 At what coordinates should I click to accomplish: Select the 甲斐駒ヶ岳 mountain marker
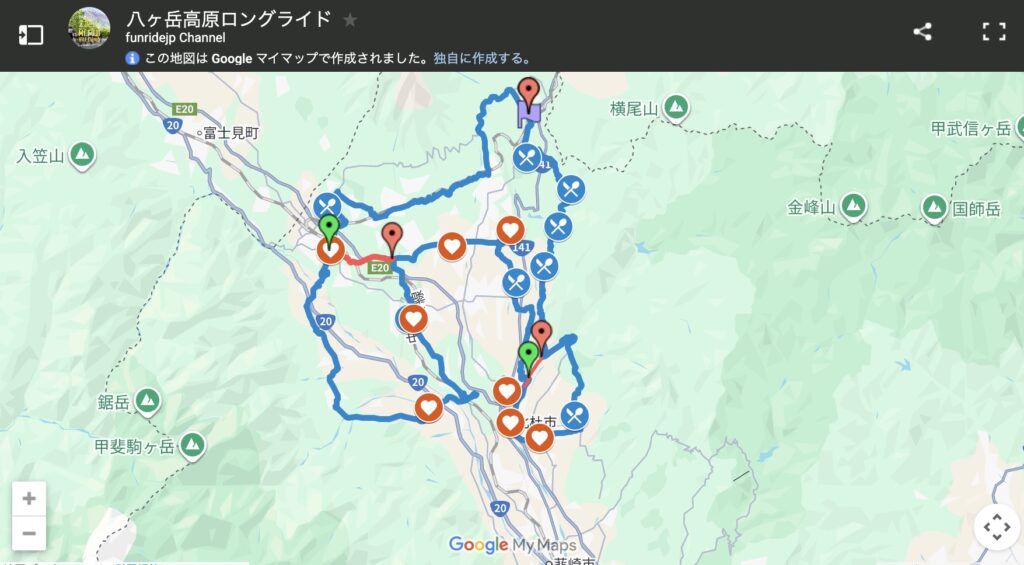(192, 445)
